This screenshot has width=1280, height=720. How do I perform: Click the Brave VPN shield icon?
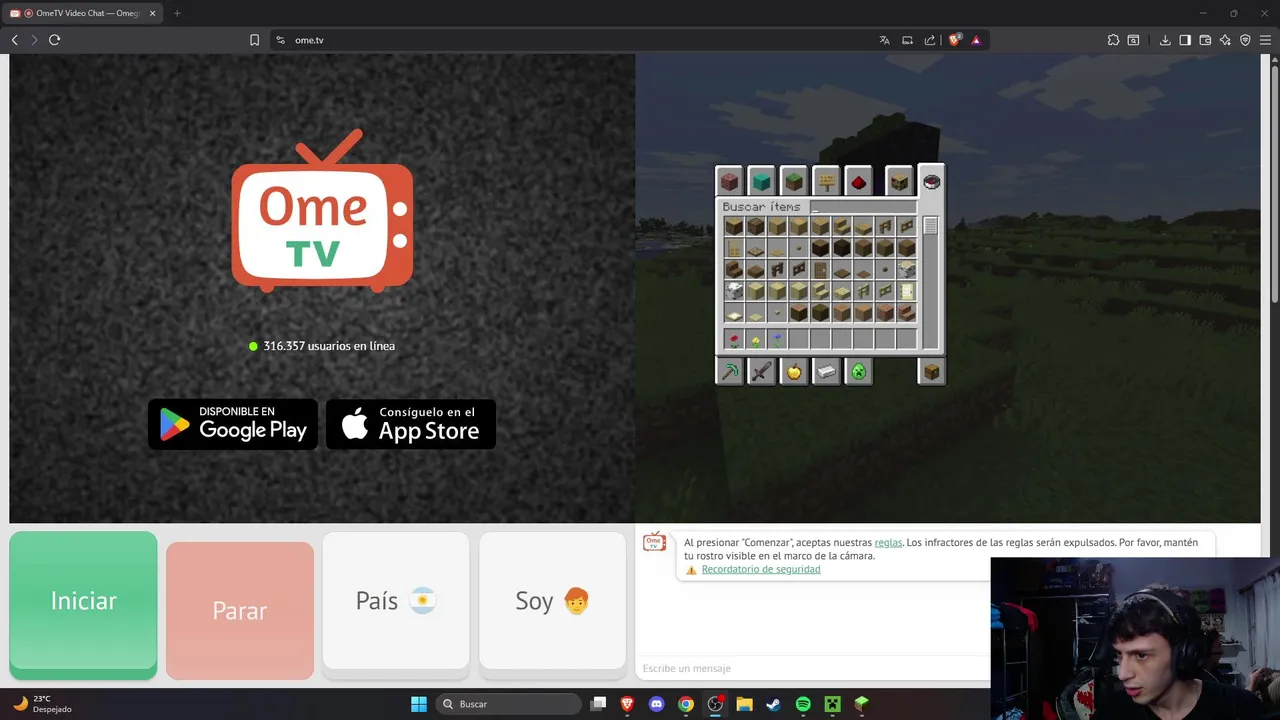(1245, 40)
